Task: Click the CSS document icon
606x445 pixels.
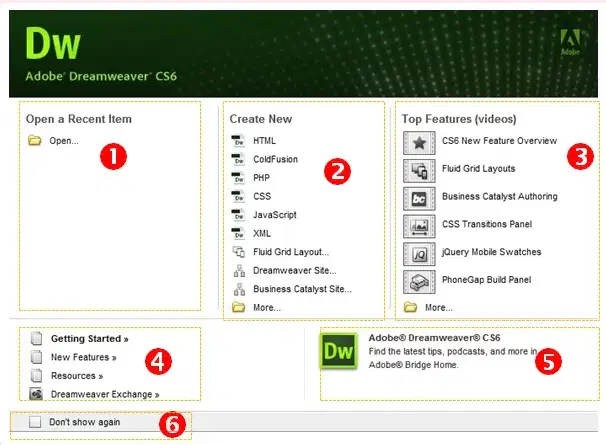Action: pyautogui.click(x=238, y=196)
